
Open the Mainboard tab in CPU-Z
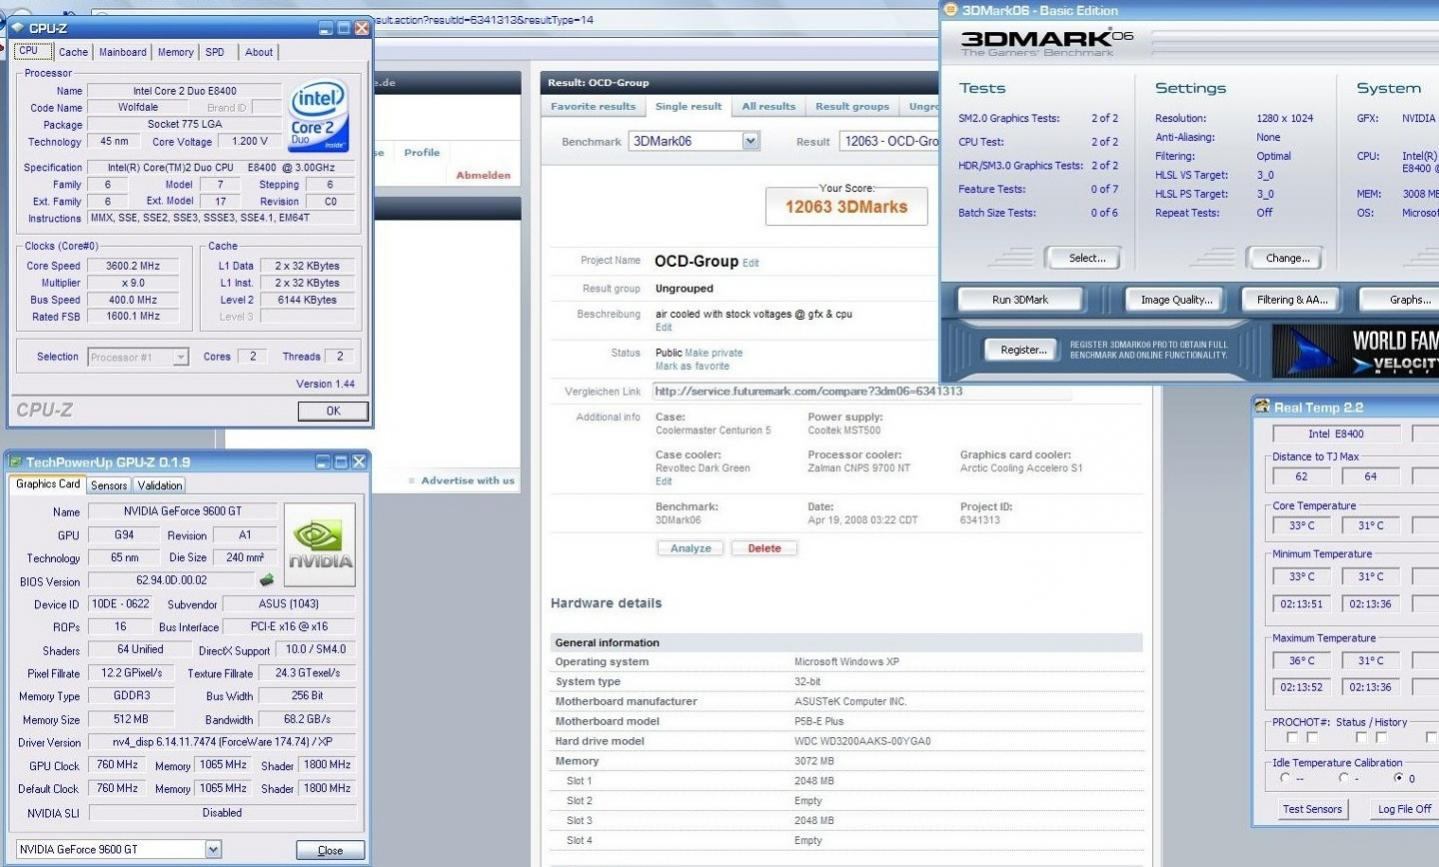pyautogui.click(x=123, y=52)
